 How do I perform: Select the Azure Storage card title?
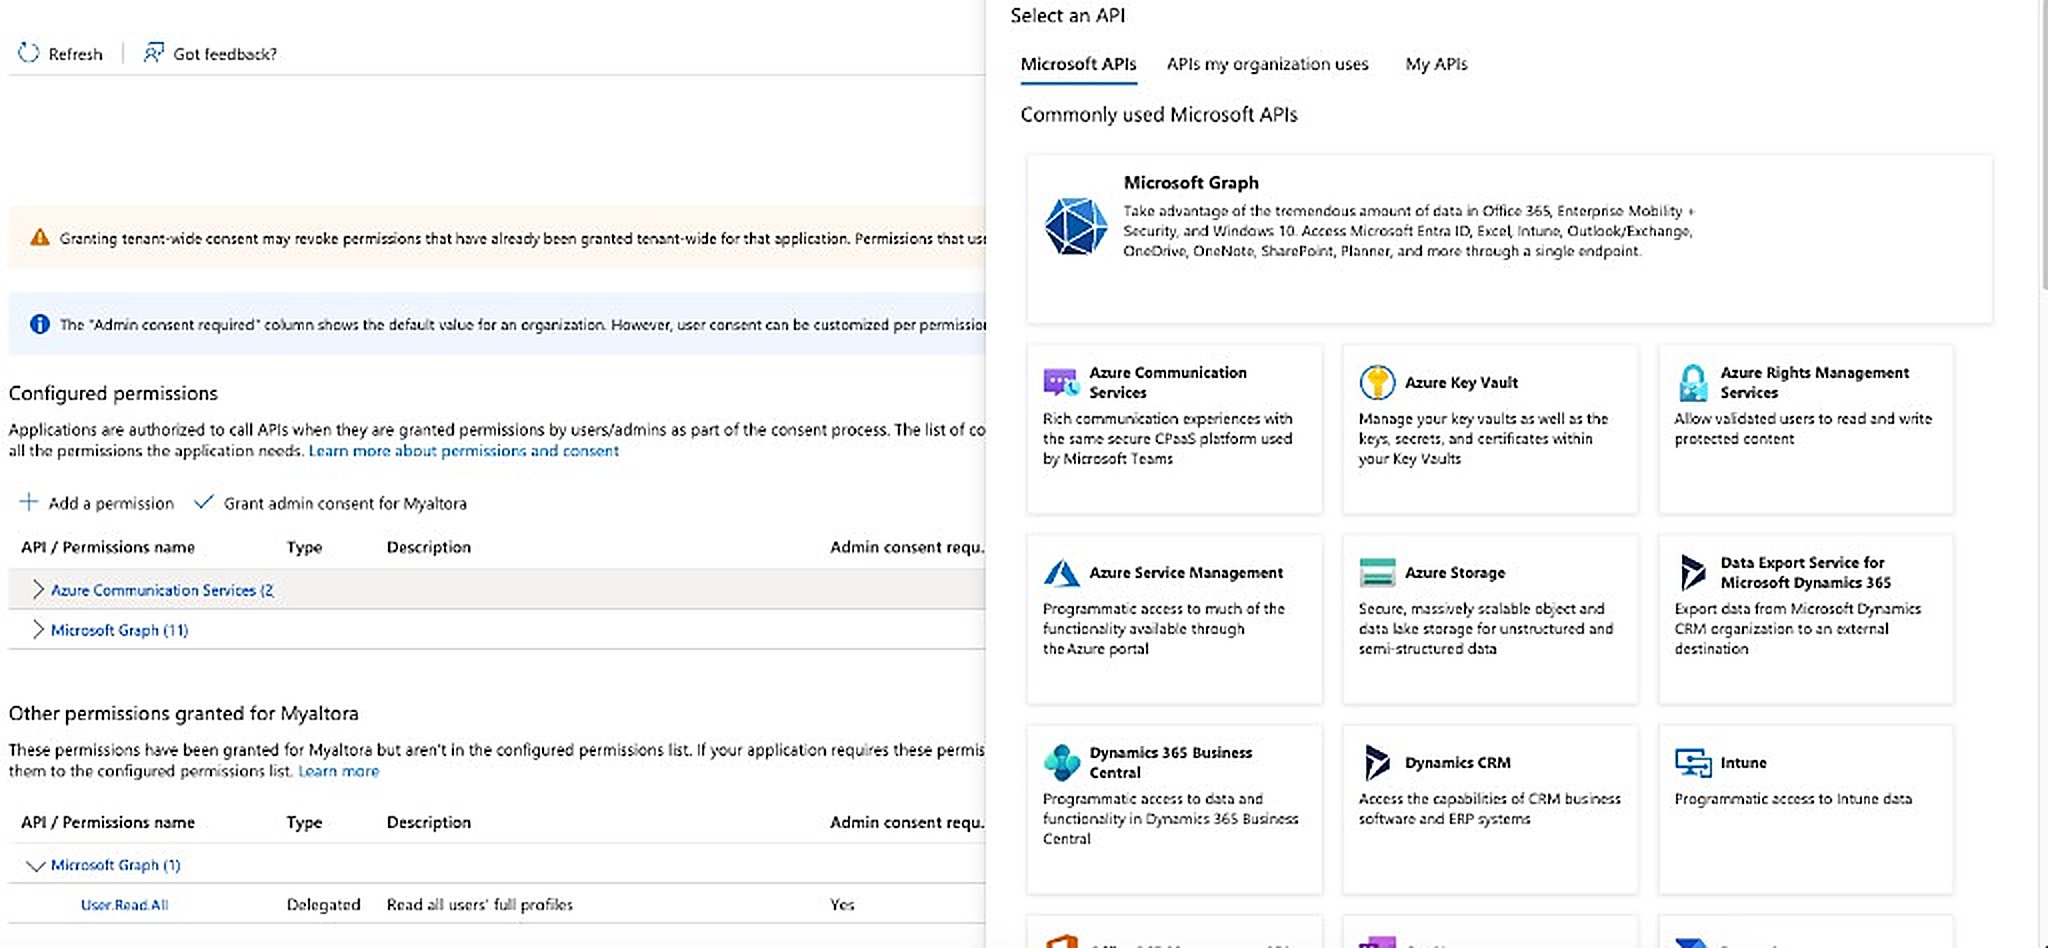[x=1455, y=573]
